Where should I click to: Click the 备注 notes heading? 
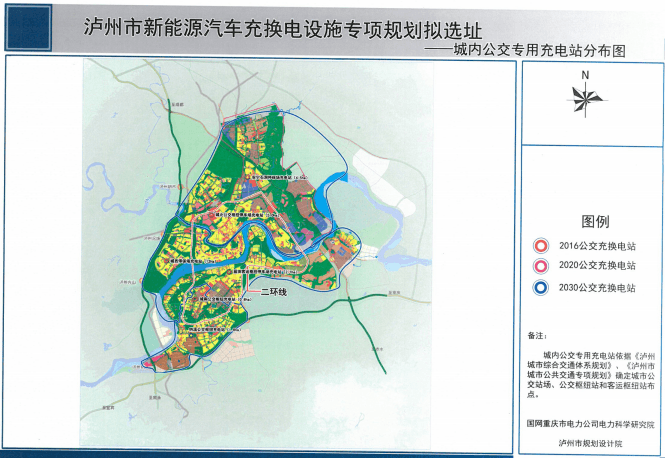537,335
